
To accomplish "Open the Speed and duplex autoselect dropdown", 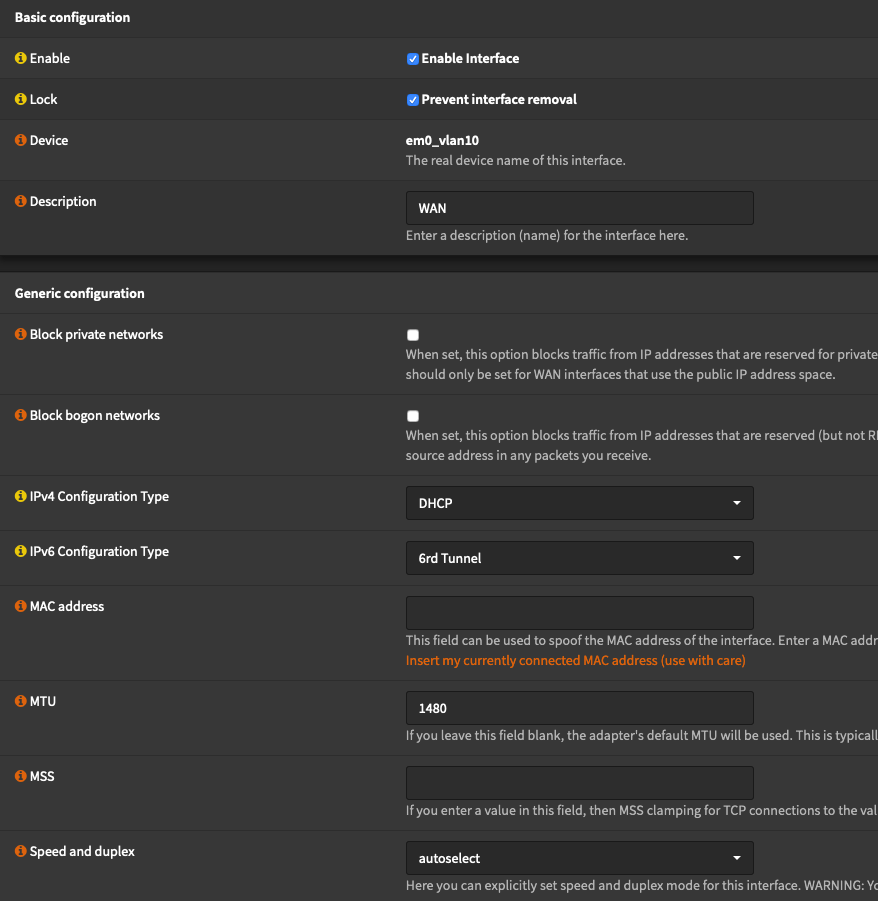I will point(579,858).
